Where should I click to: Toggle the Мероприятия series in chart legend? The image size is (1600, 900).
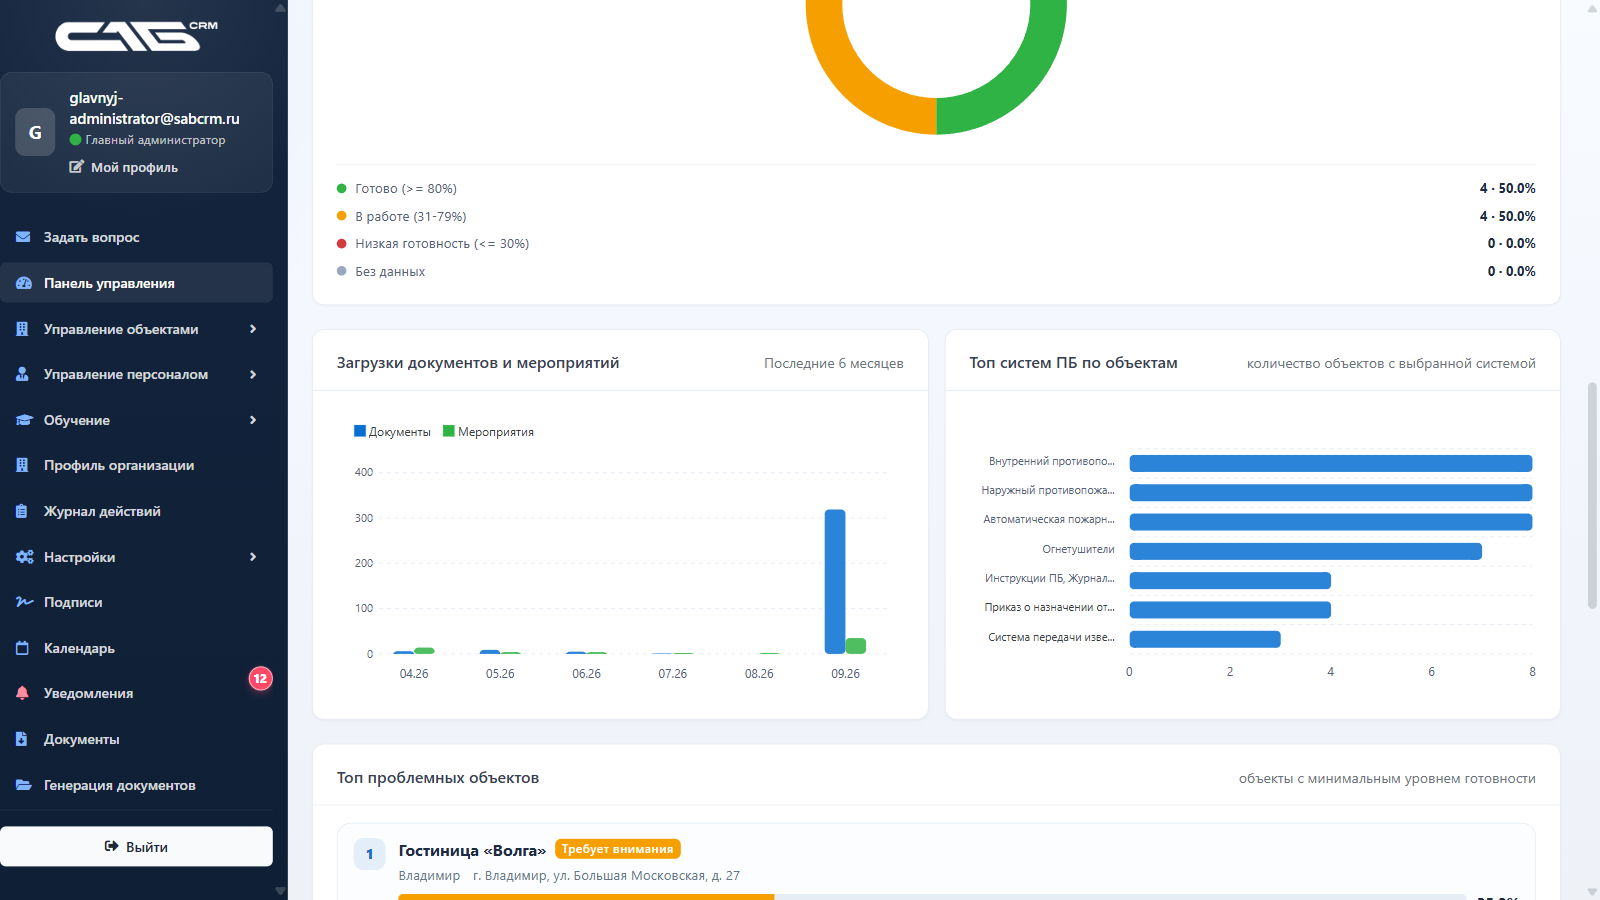click(488, 432)
